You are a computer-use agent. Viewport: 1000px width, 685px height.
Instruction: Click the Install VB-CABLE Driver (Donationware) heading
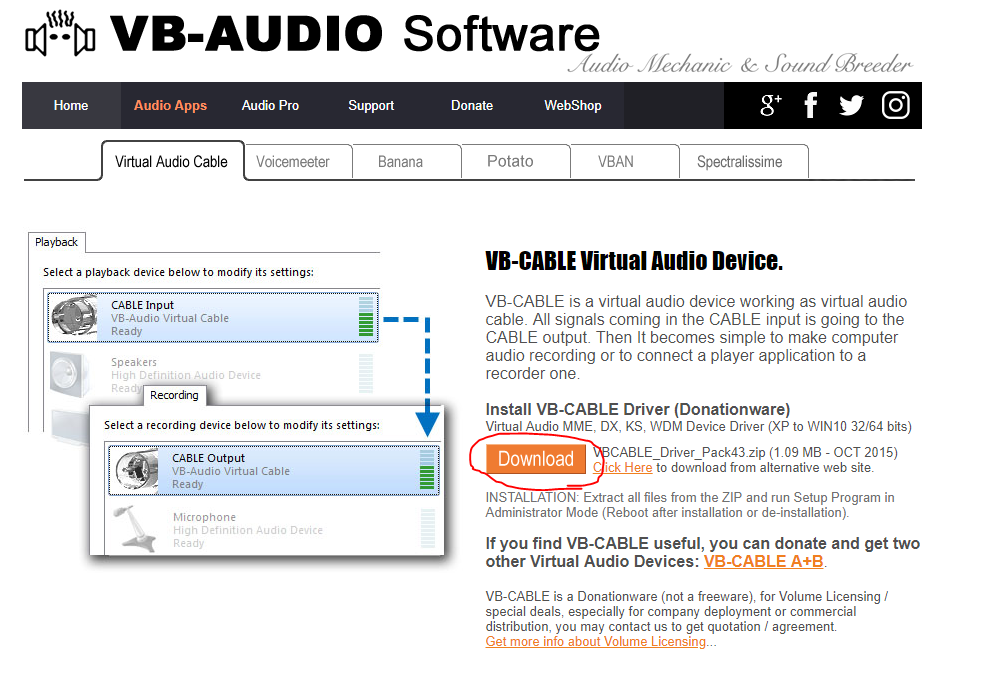pyautogui.click(x=638, y=409)
